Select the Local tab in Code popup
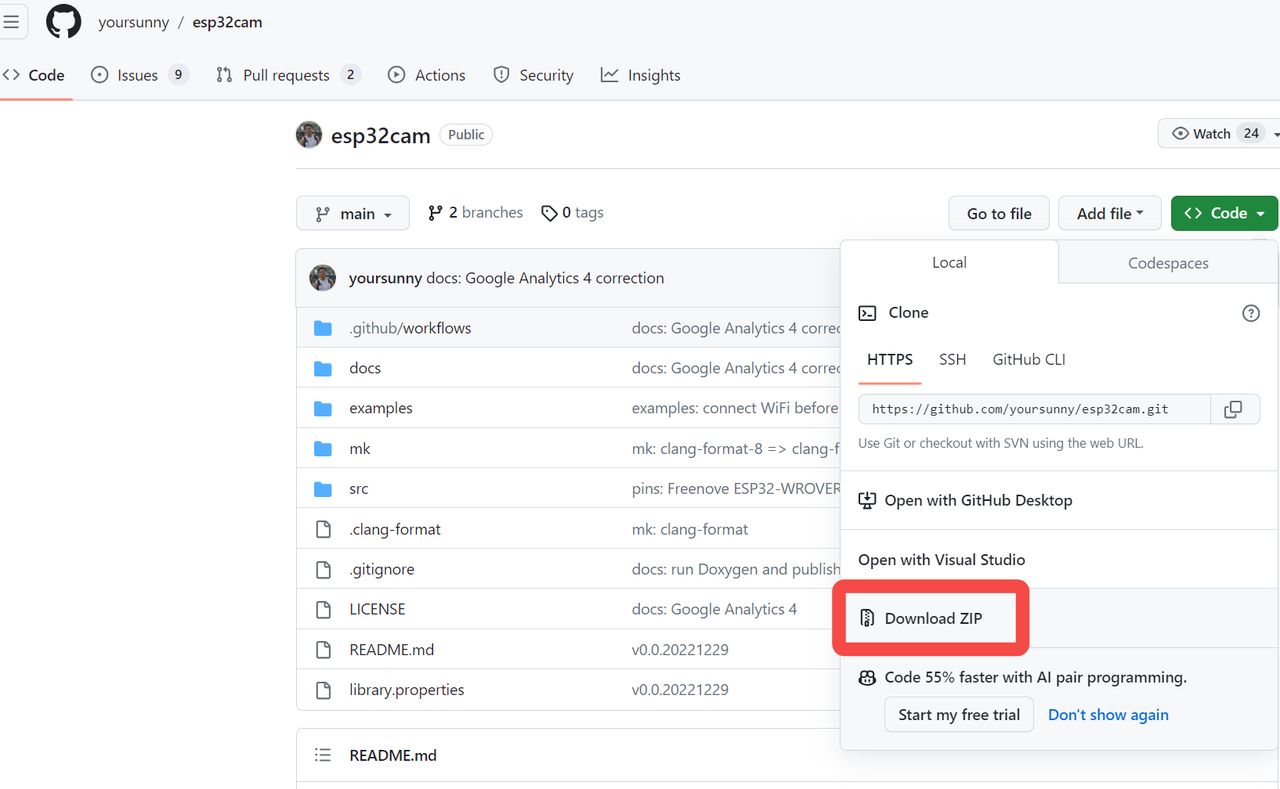The width and height of the screenshot is (1280, 789). coord(949,262)
